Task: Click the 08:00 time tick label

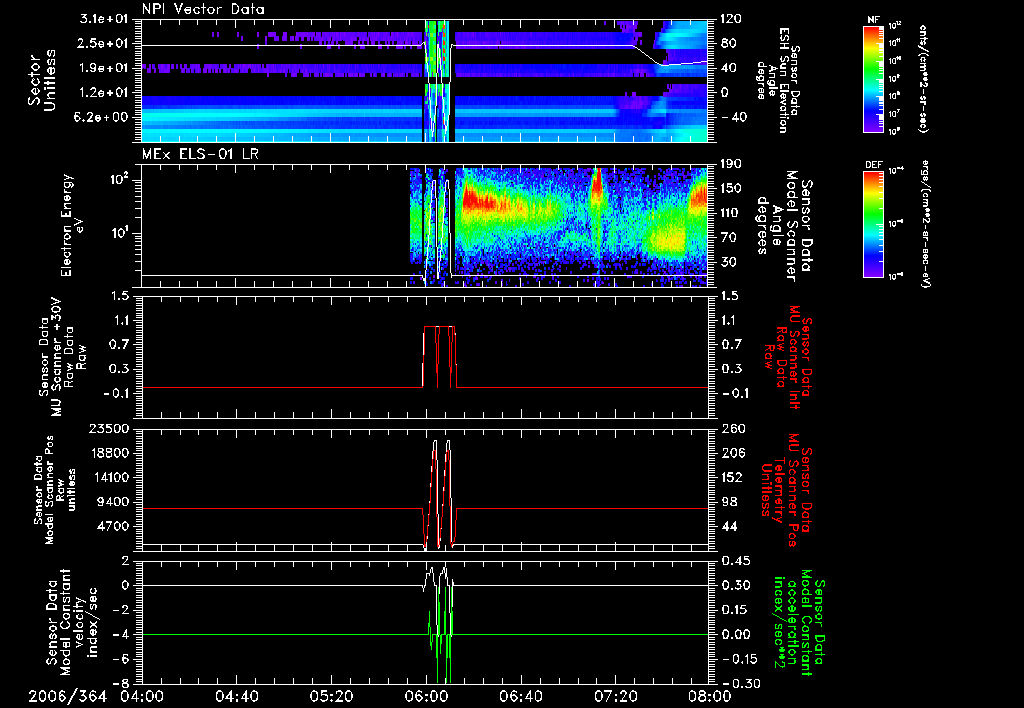Action: point(708,696)
